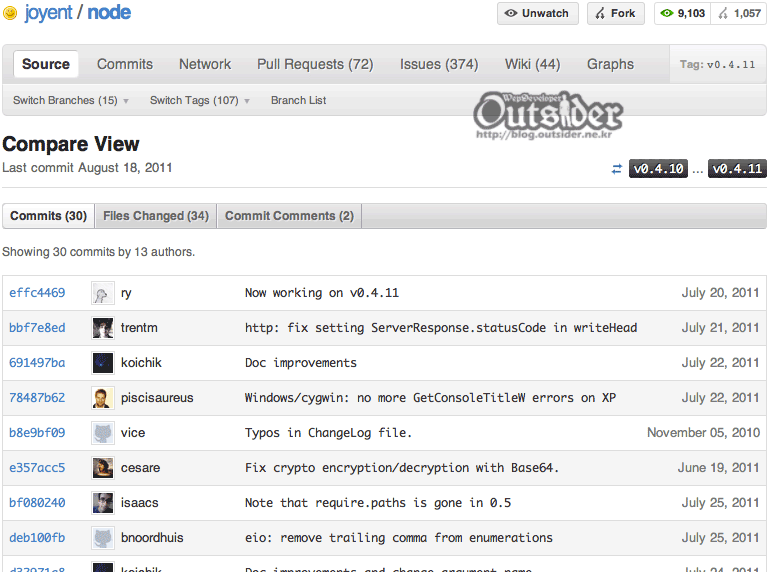Click the node repository name link
This screenshot has width=771, height=572.
point(109,12)
